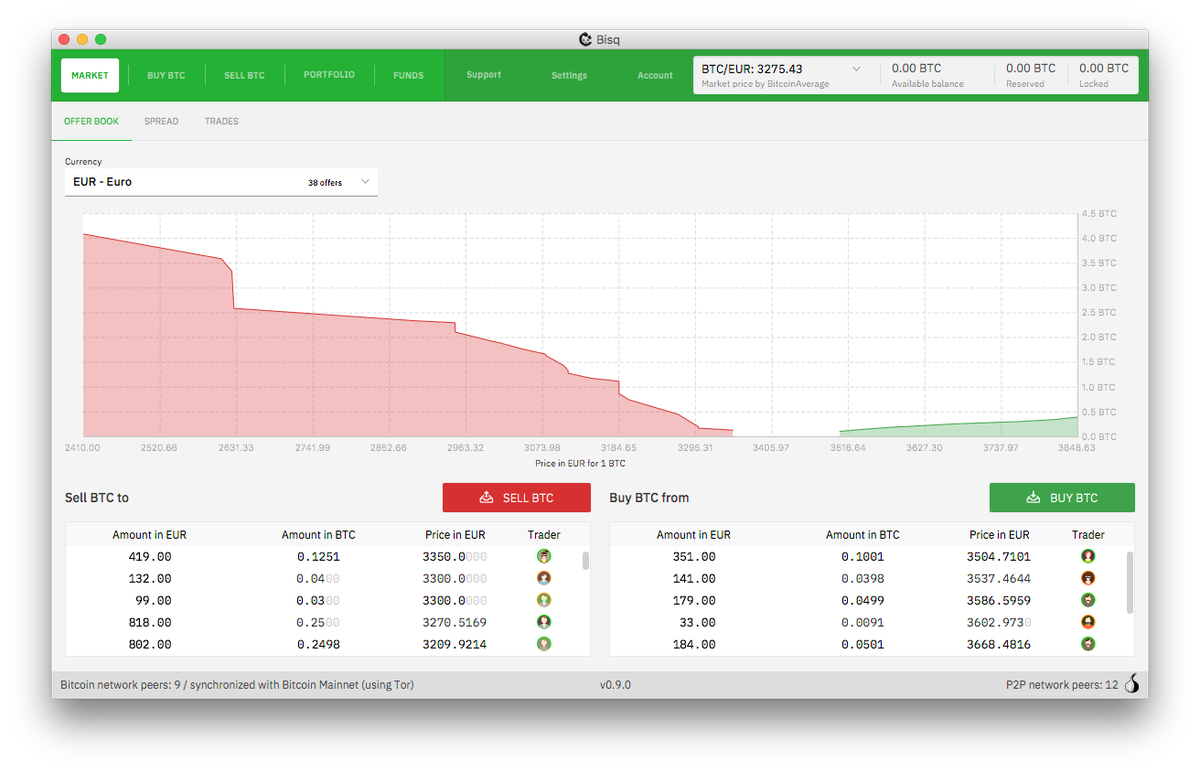Viewport: 1200px width, 772px height.
Task: Select buy offer row with 33.00 EUR
Action: pos(867,622)
